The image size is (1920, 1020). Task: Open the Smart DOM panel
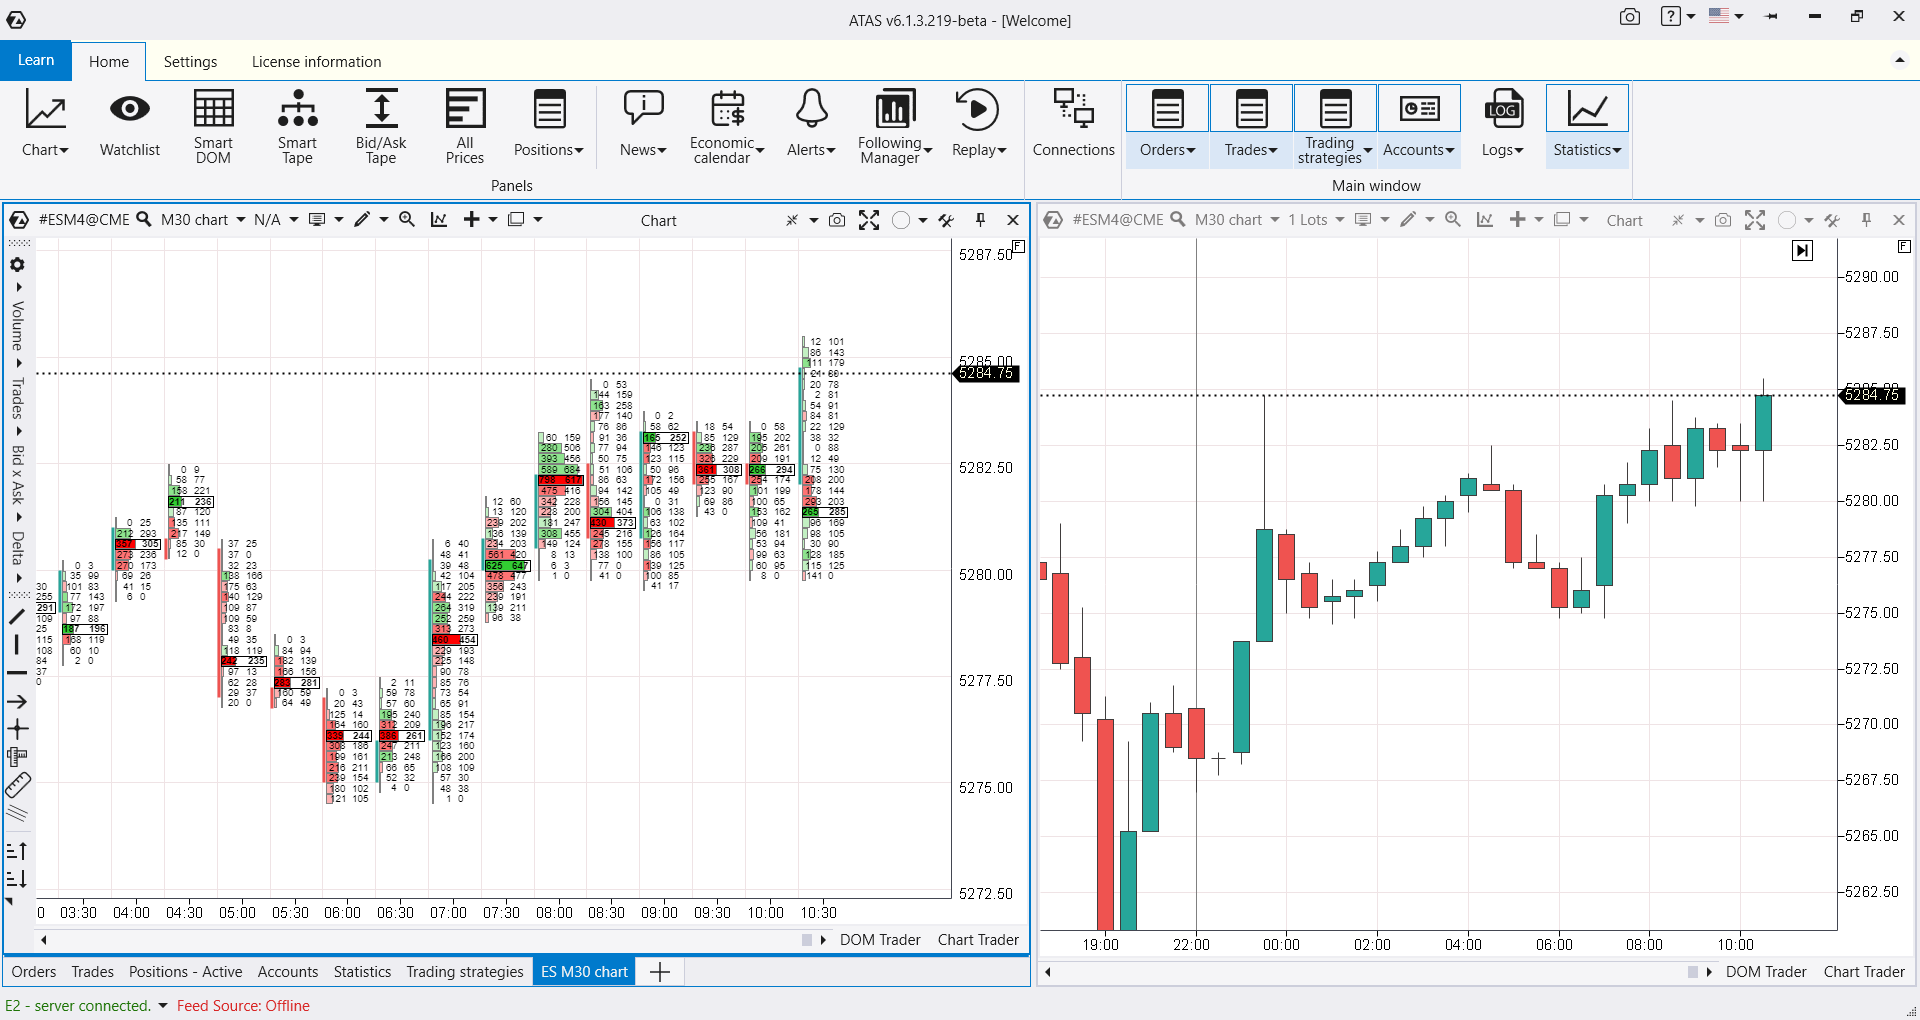(213, 125)
